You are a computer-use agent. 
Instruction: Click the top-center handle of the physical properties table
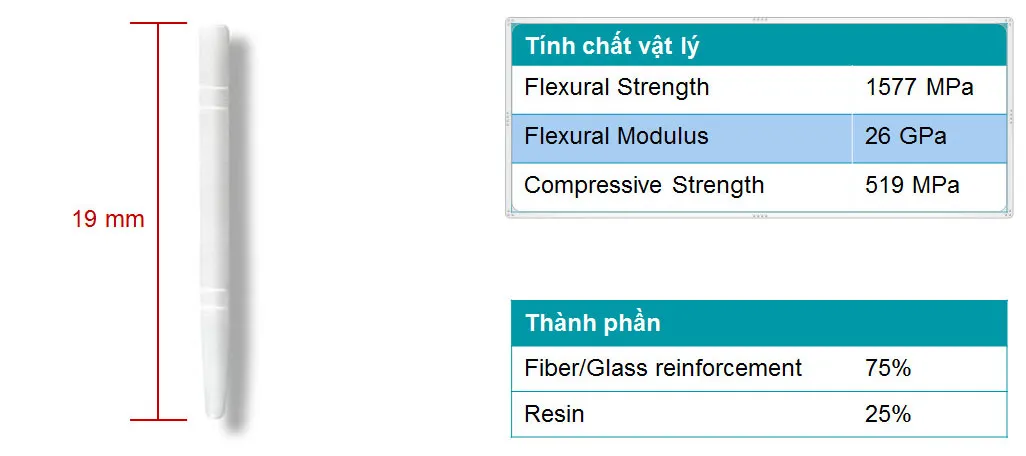pos(759,19)
